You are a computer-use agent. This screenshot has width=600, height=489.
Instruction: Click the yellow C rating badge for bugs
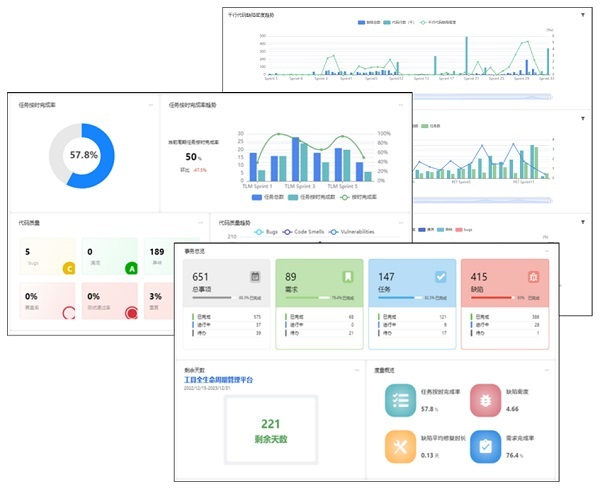click(69, 269)
